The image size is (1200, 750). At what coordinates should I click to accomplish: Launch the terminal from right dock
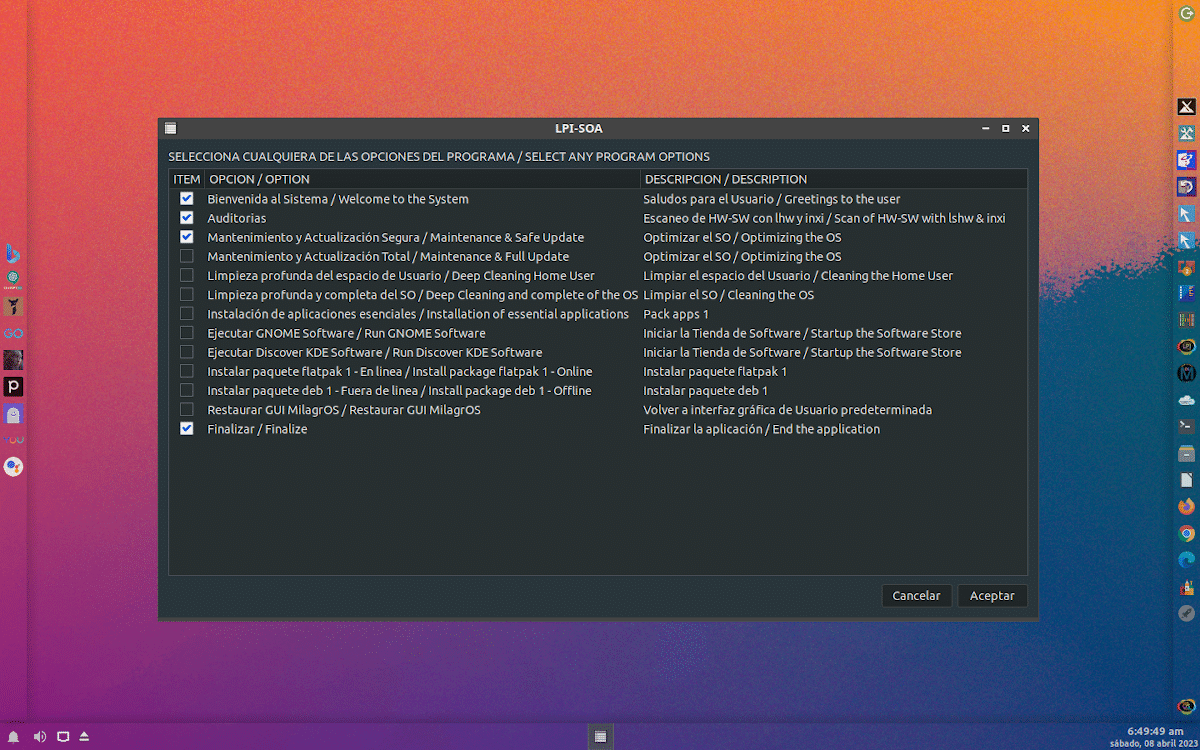click(1187, 426)
